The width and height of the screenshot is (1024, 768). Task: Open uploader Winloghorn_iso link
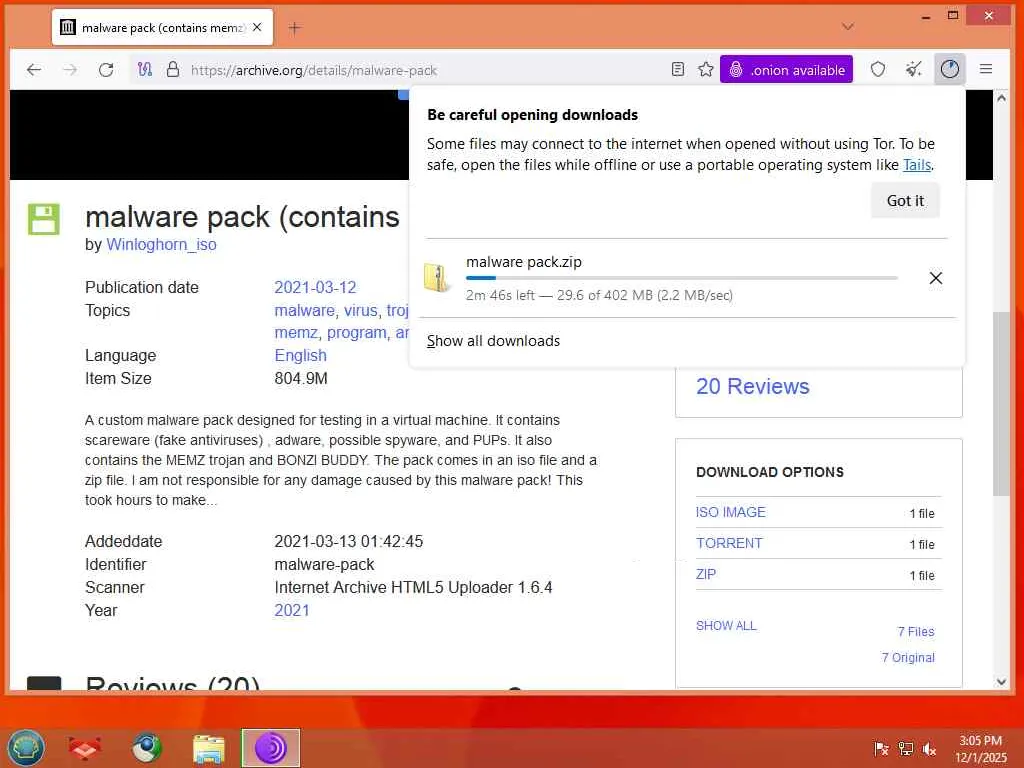click(161, 244)
